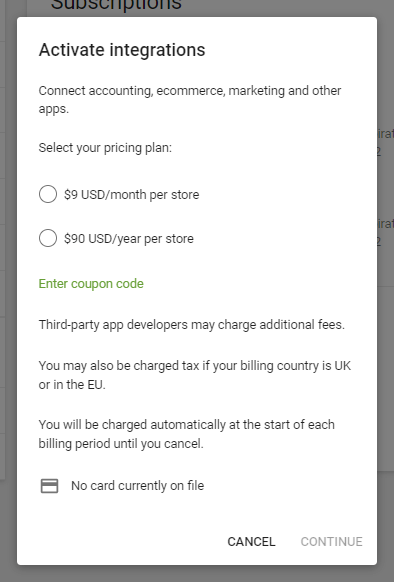Click the Subscriptions heading behind the dialog
The height and width of the screenshot is (582, 394).
coord(116,5)
